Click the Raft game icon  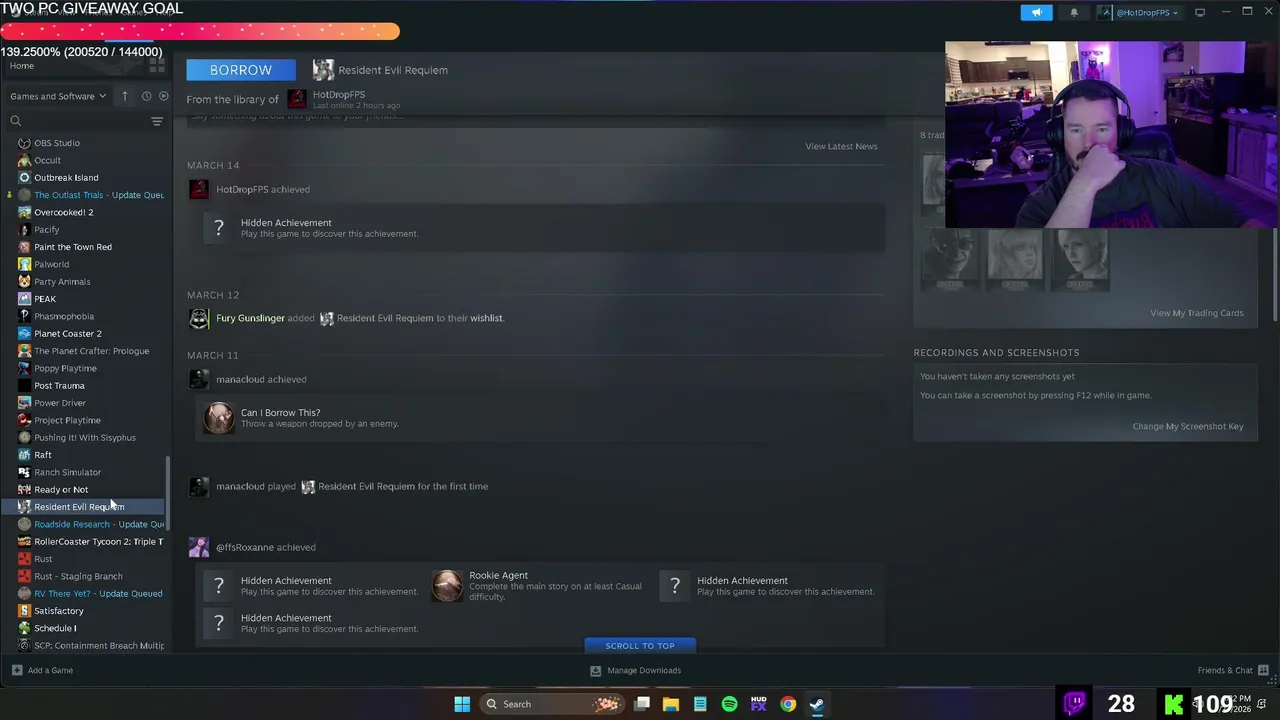(24, 455)
